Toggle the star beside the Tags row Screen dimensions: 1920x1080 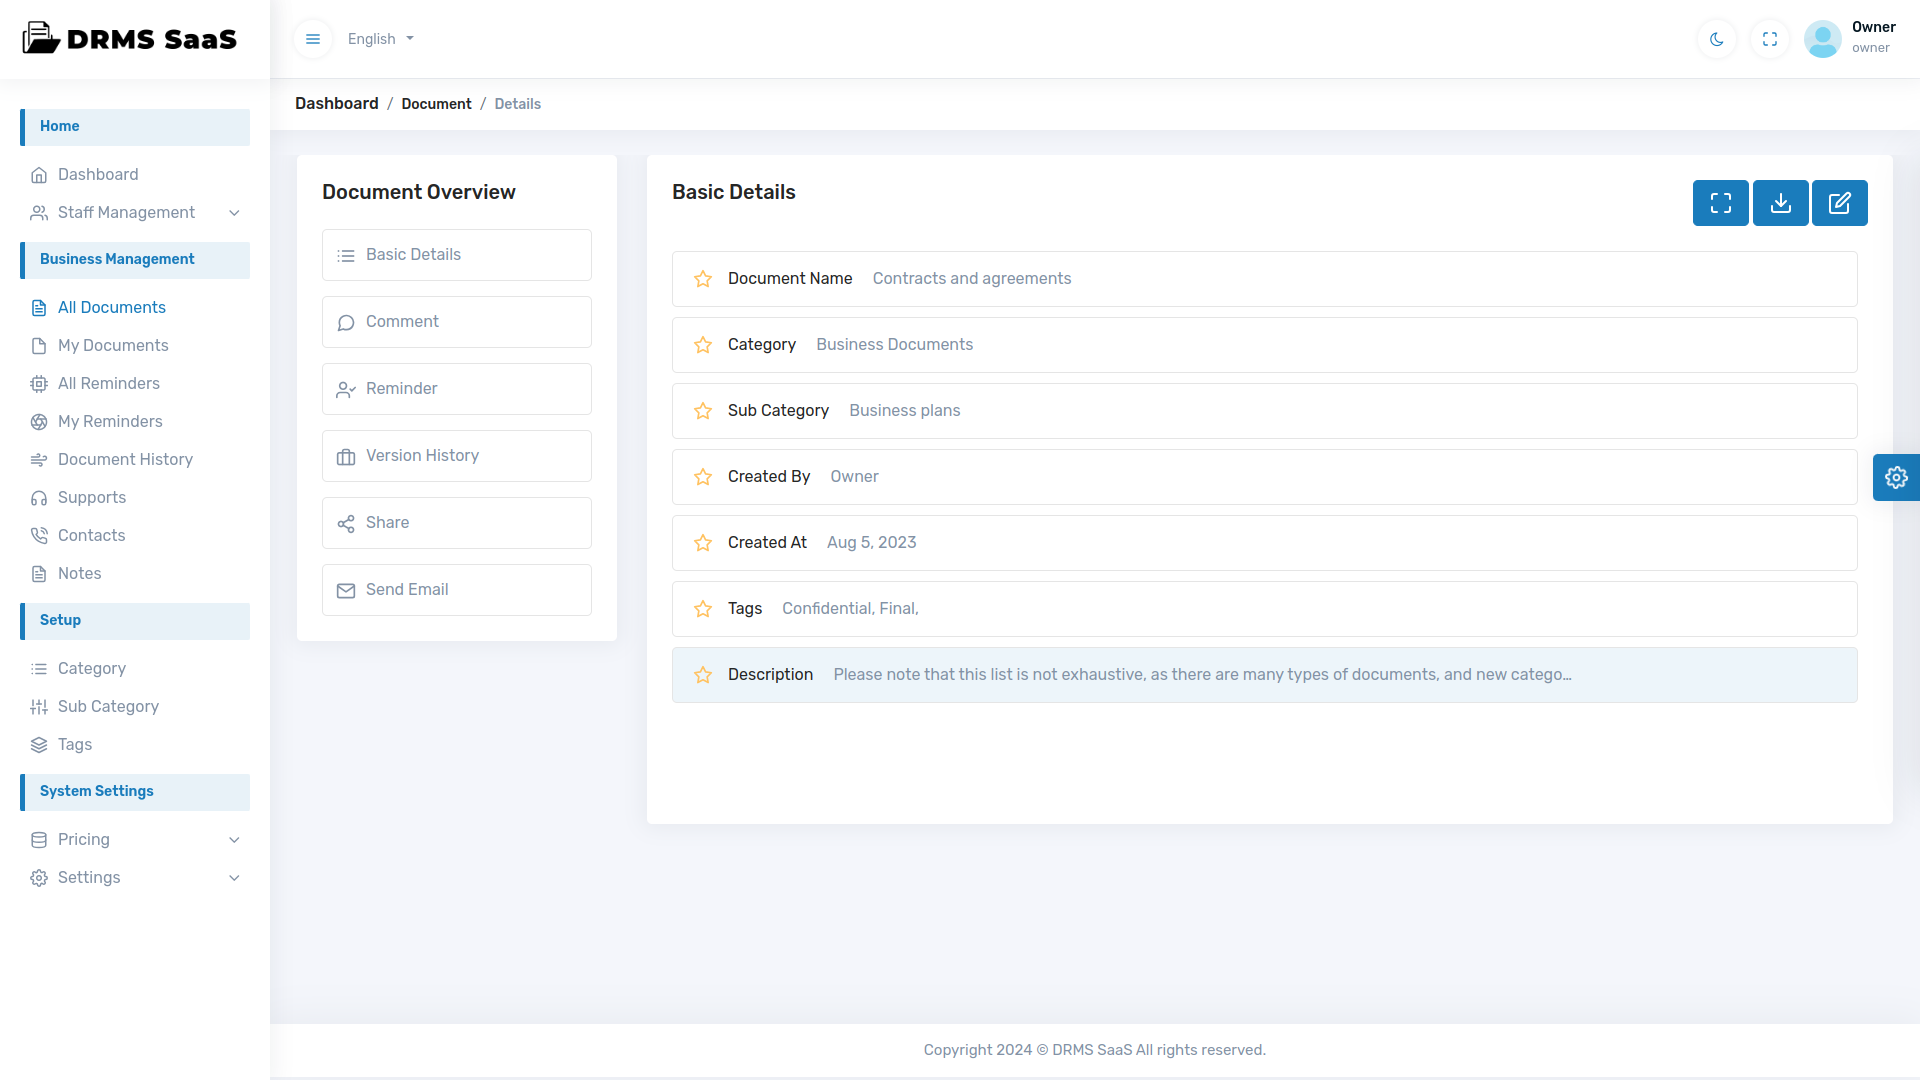point(702,609)
